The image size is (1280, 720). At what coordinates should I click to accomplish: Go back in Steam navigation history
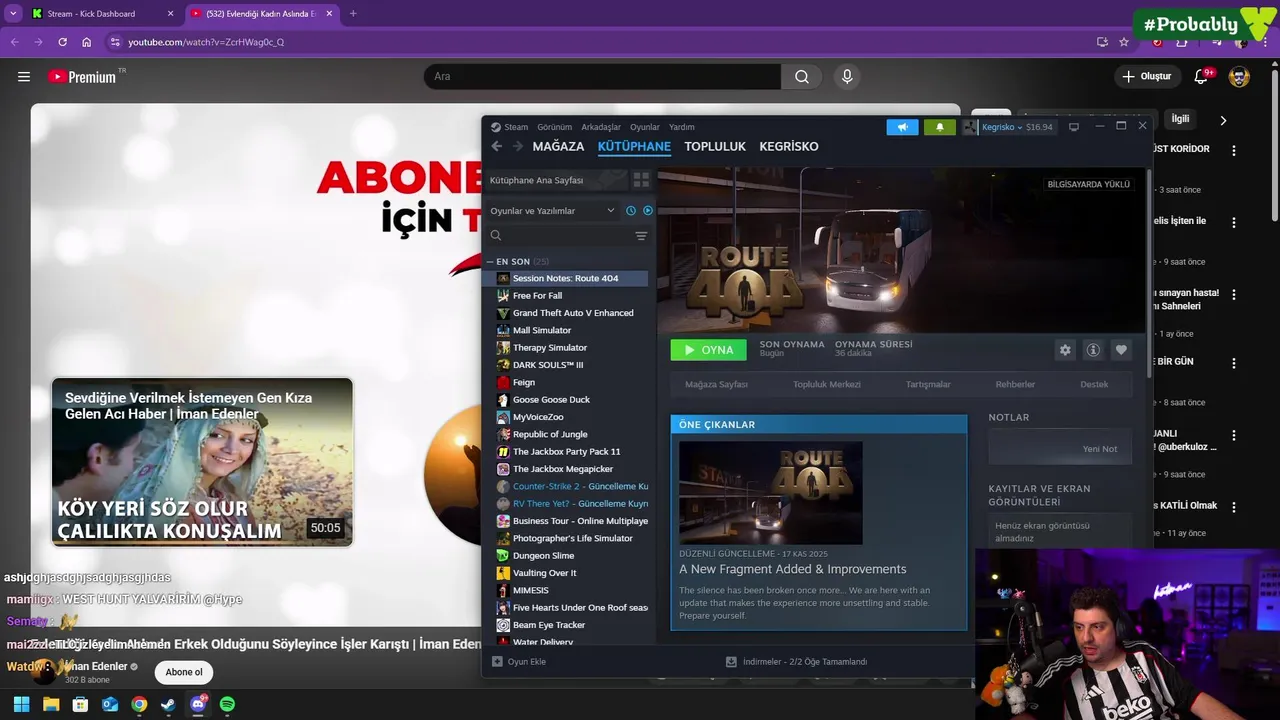[x=496, y=146]
